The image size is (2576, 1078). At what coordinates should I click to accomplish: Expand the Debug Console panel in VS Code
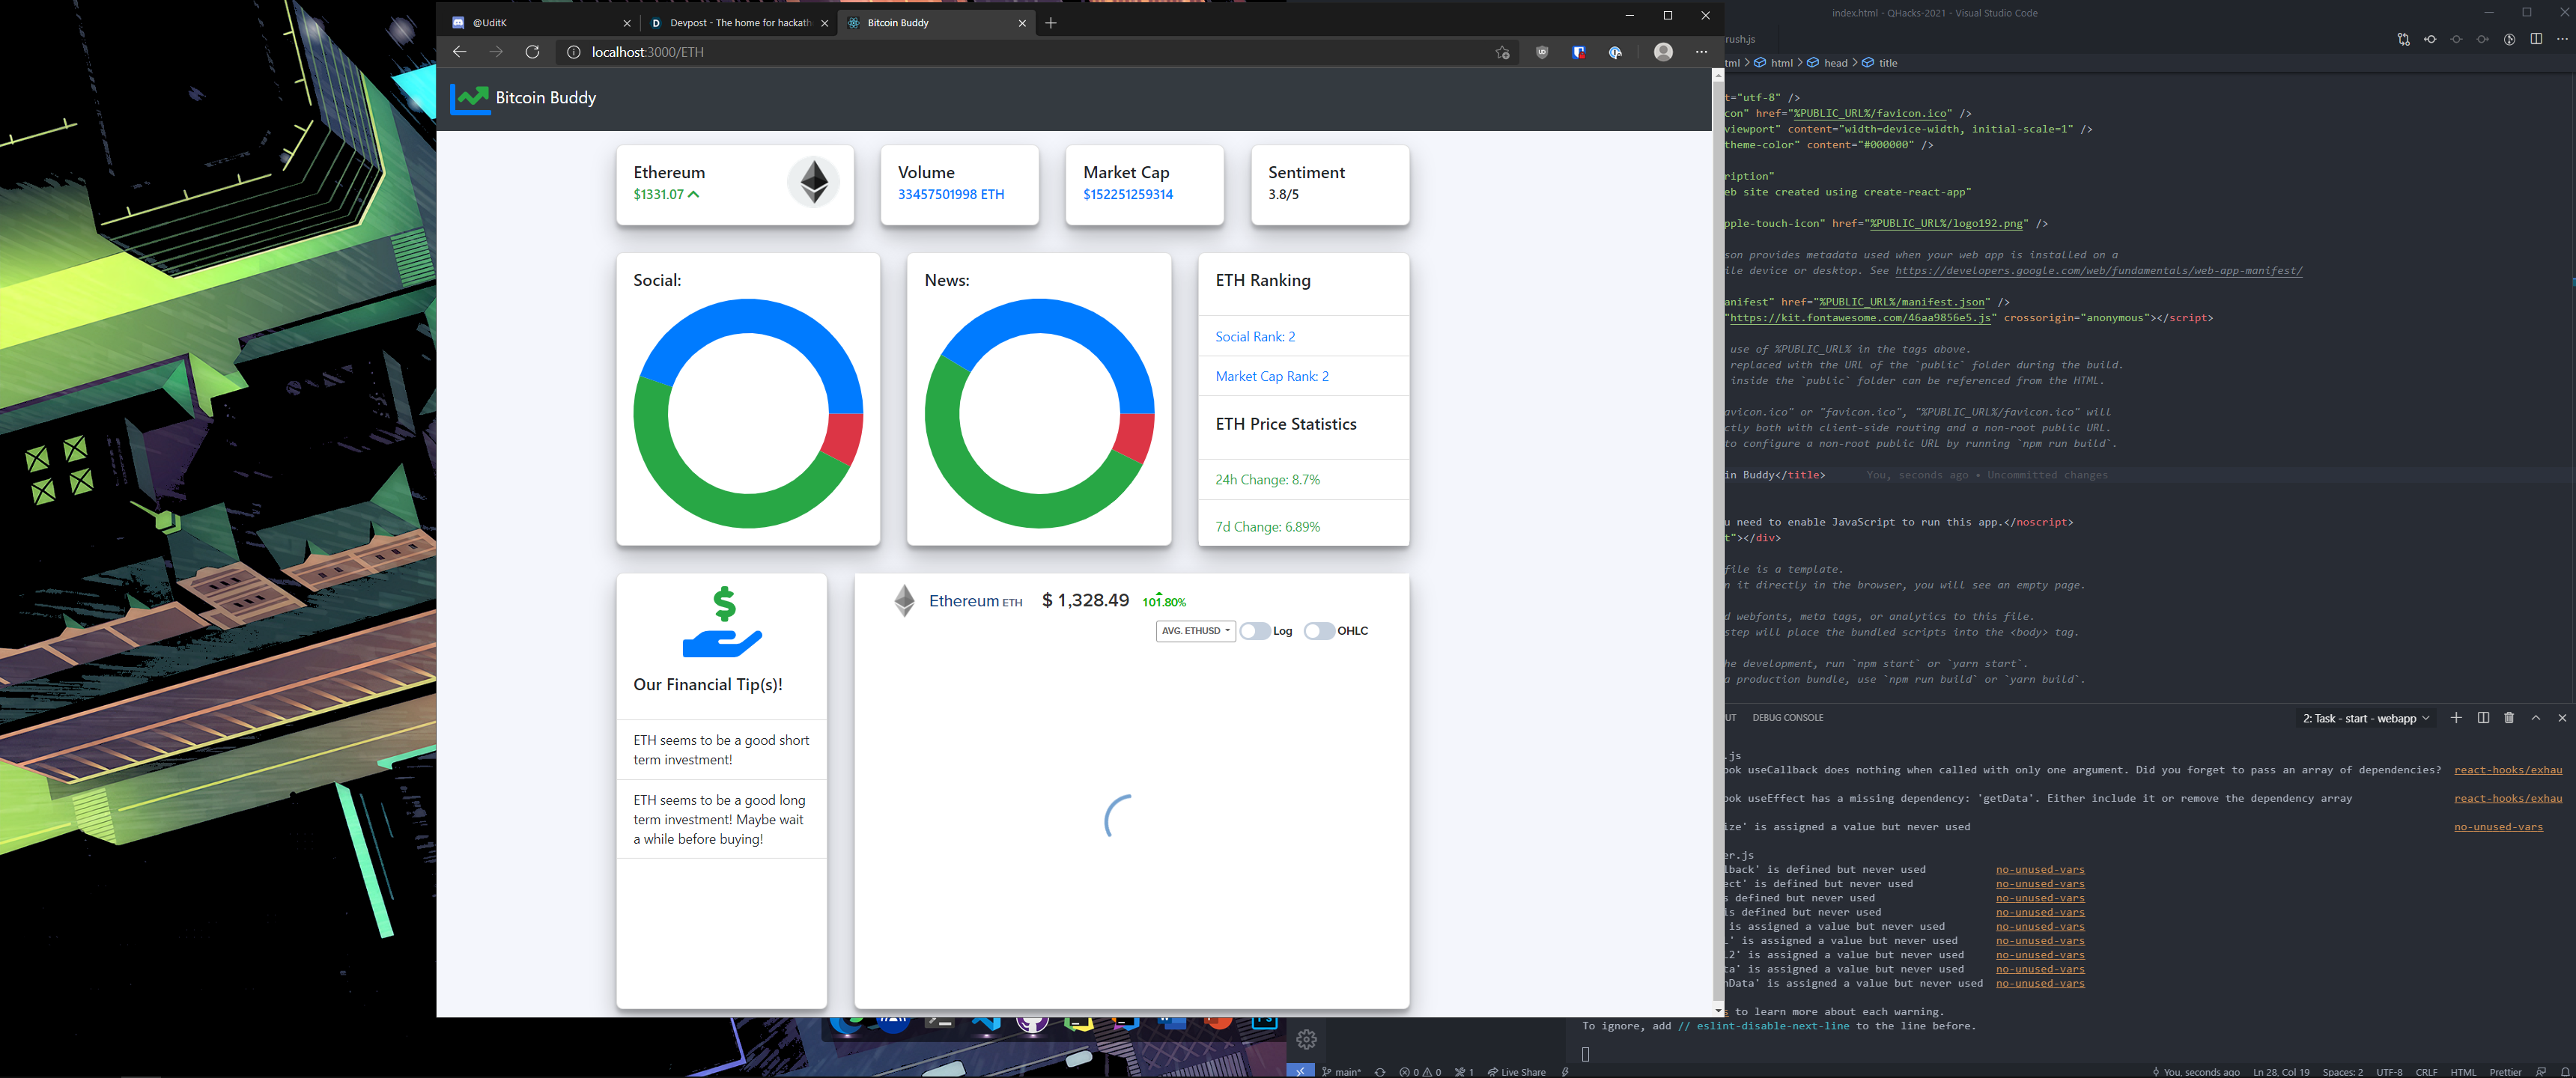click(x=2533, y=716)
